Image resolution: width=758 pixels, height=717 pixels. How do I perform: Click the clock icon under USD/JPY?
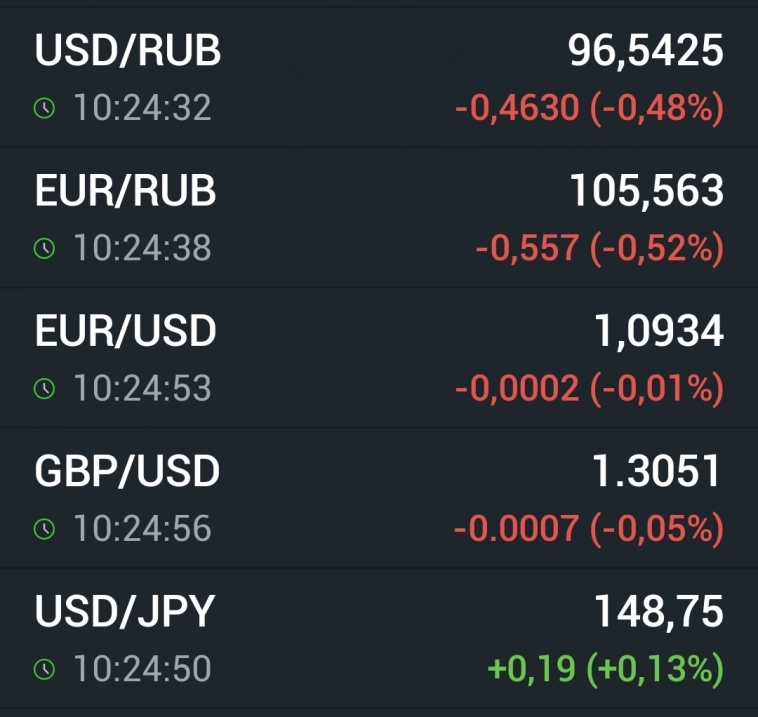point(44,669)
